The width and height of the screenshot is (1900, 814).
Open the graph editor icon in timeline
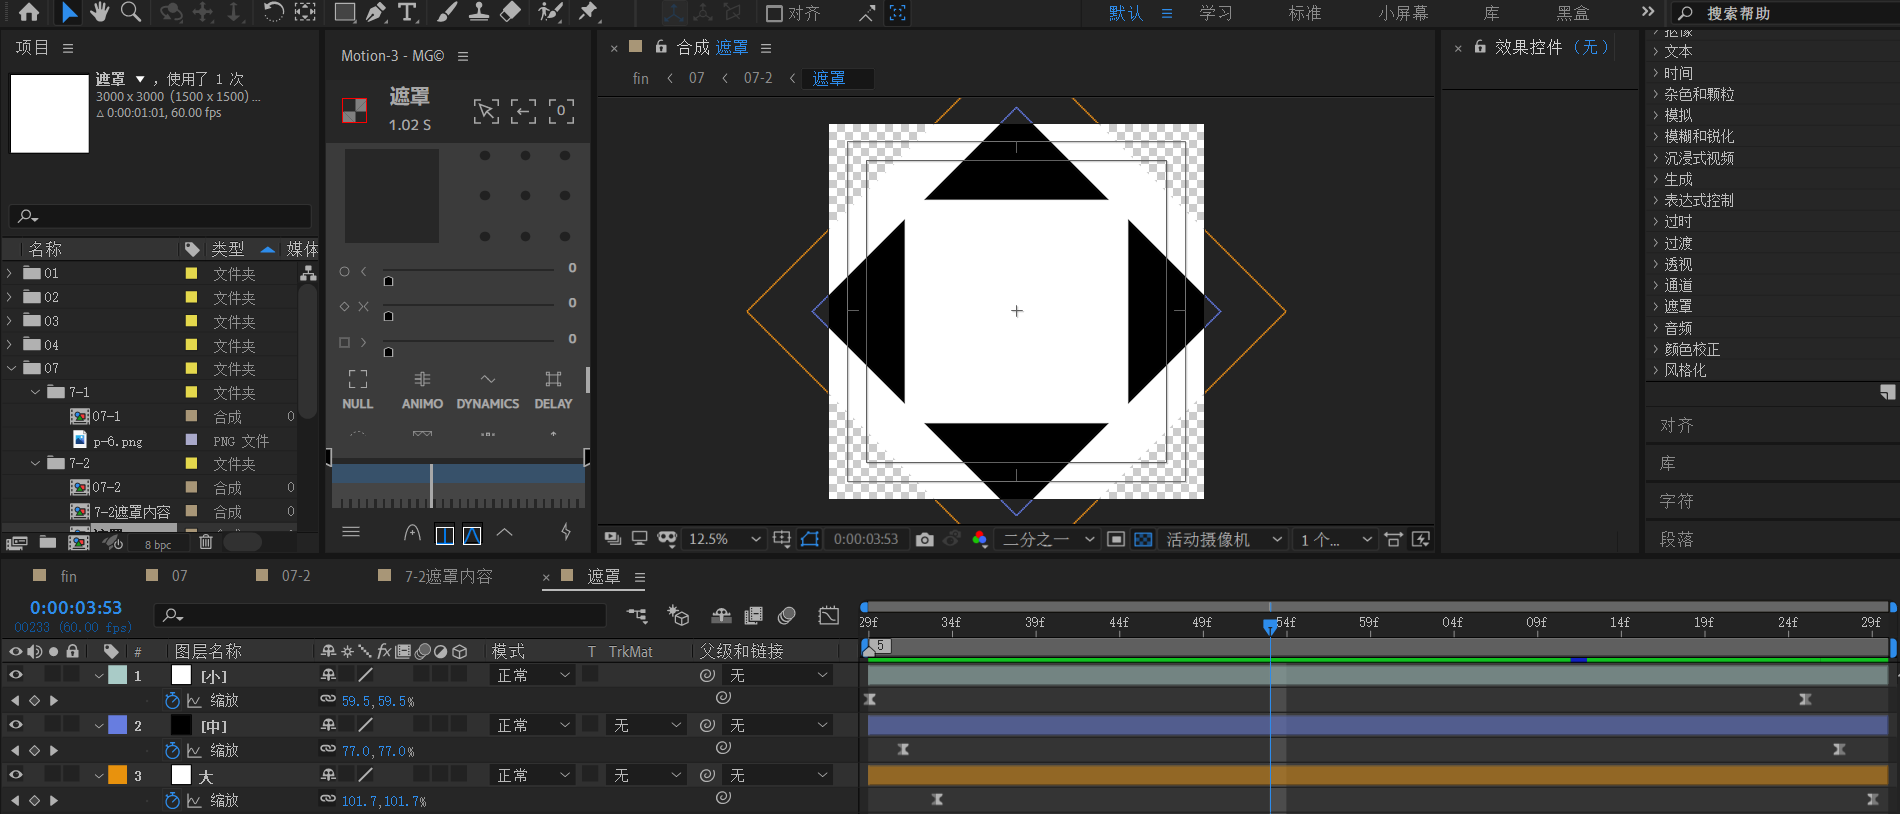coord(829,615)
